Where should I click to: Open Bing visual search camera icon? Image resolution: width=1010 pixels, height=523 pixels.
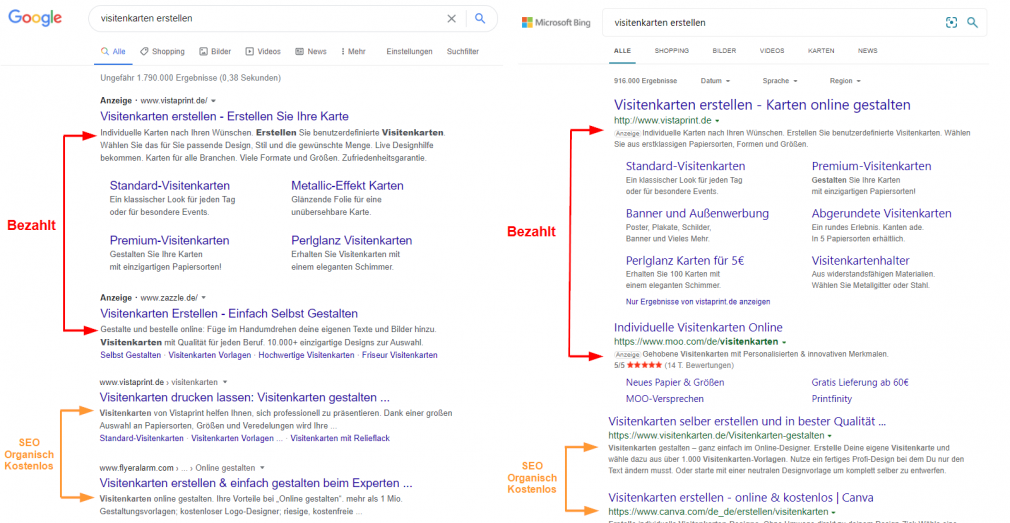pos(951,23)
